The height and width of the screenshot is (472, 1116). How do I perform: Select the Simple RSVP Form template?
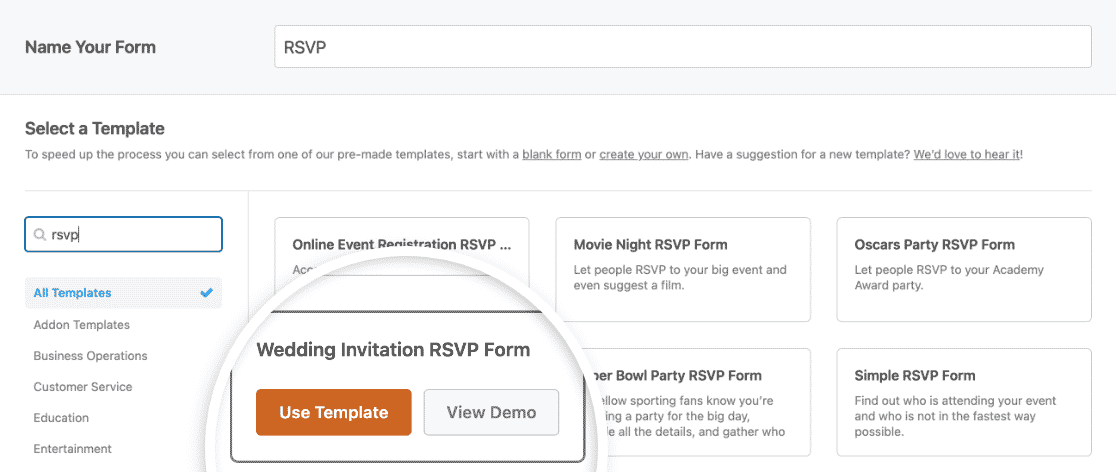pyautogui.click(x=964, y=402)
